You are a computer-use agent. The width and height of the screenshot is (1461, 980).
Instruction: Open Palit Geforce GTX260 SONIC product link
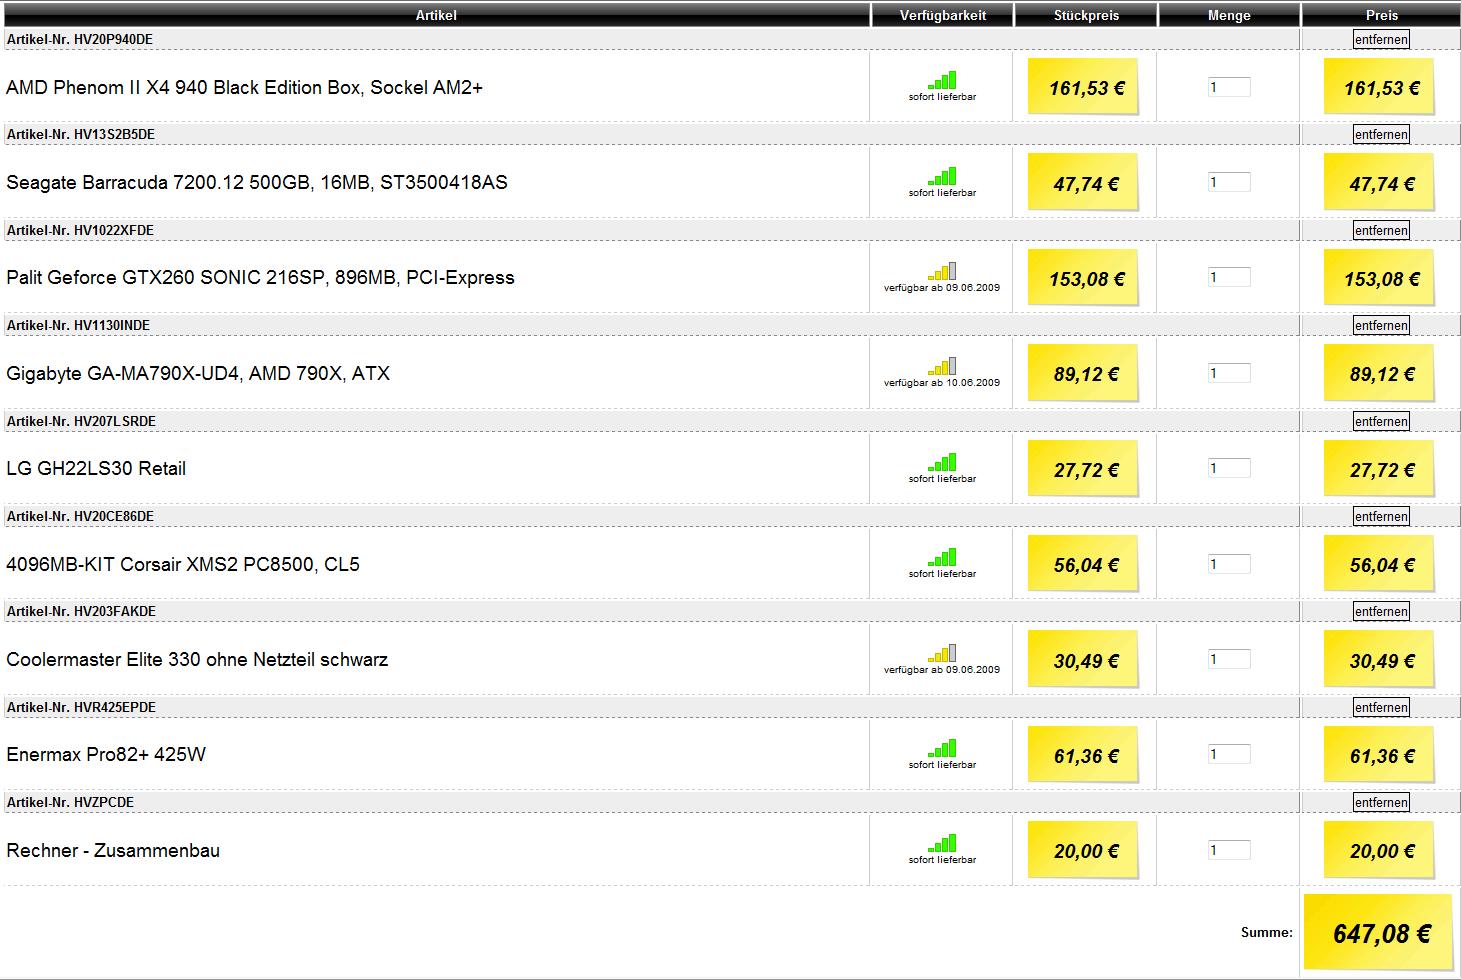click(260, 277)
